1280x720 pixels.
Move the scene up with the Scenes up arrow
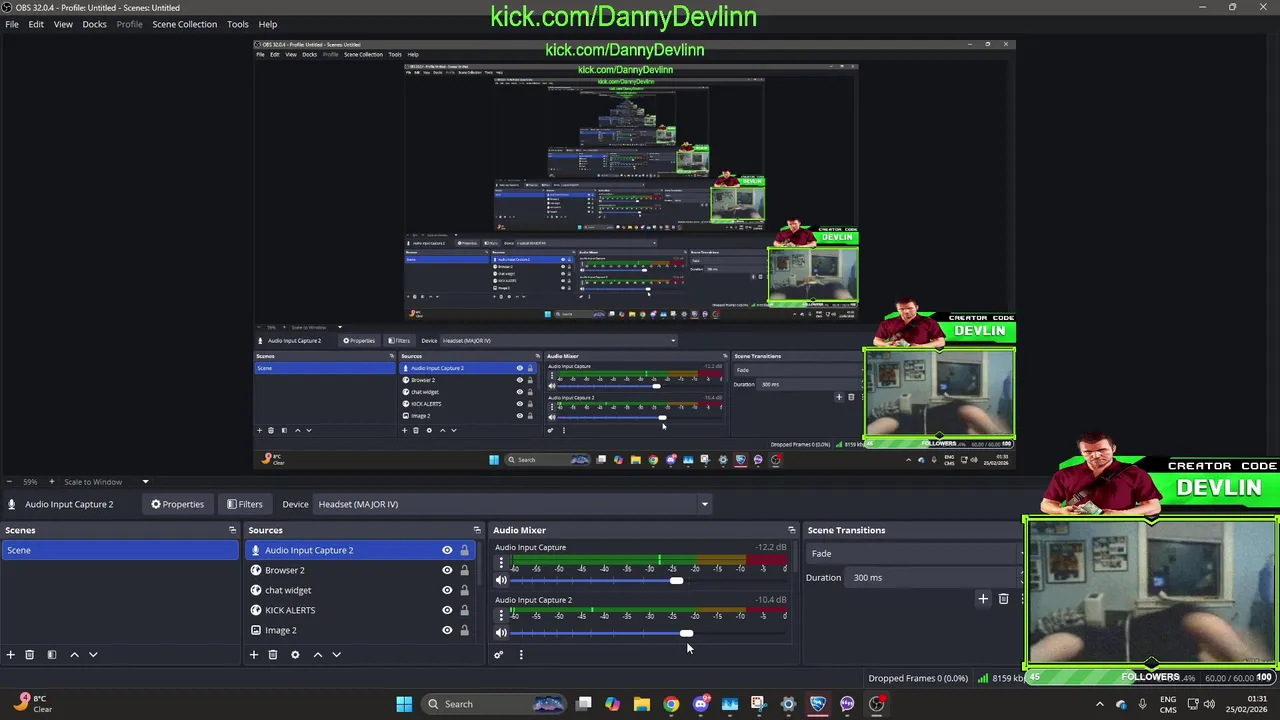pos(74,655)
